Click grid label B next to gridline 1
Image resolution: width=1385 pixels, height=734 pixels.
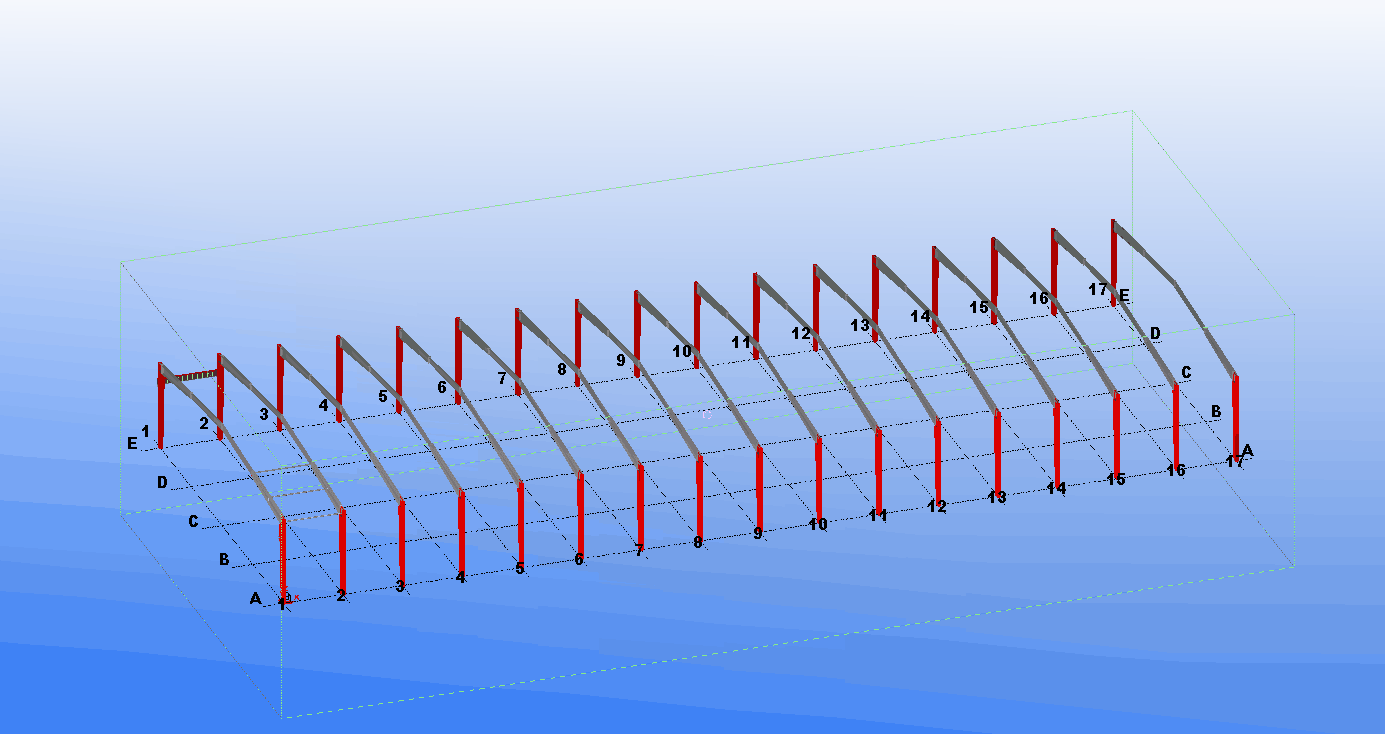pos(224,559)
